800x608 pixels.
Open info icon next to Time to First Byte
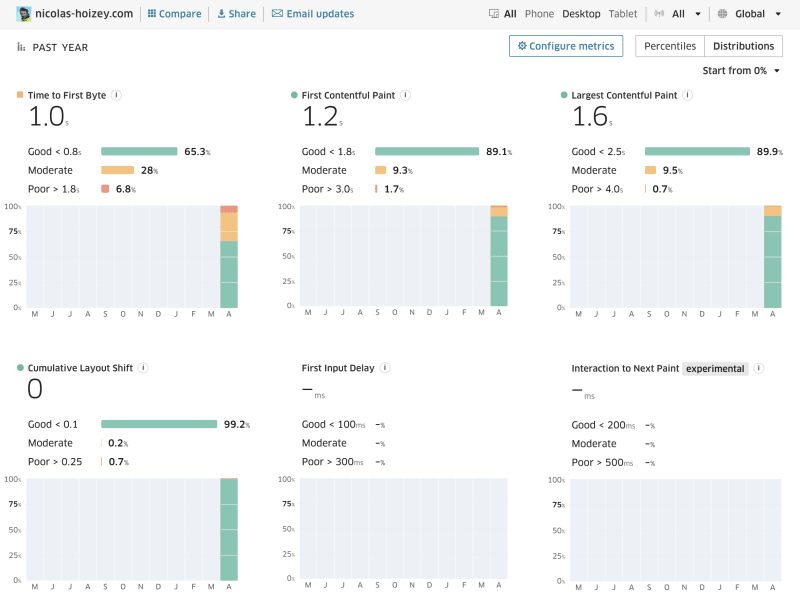[116, 95]
